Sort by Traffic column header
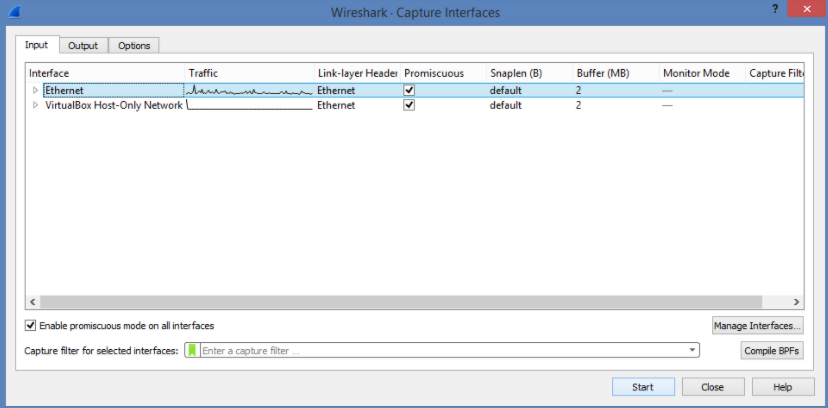Image resolution: width=828 pixels, height=408 pixels. 249,73
